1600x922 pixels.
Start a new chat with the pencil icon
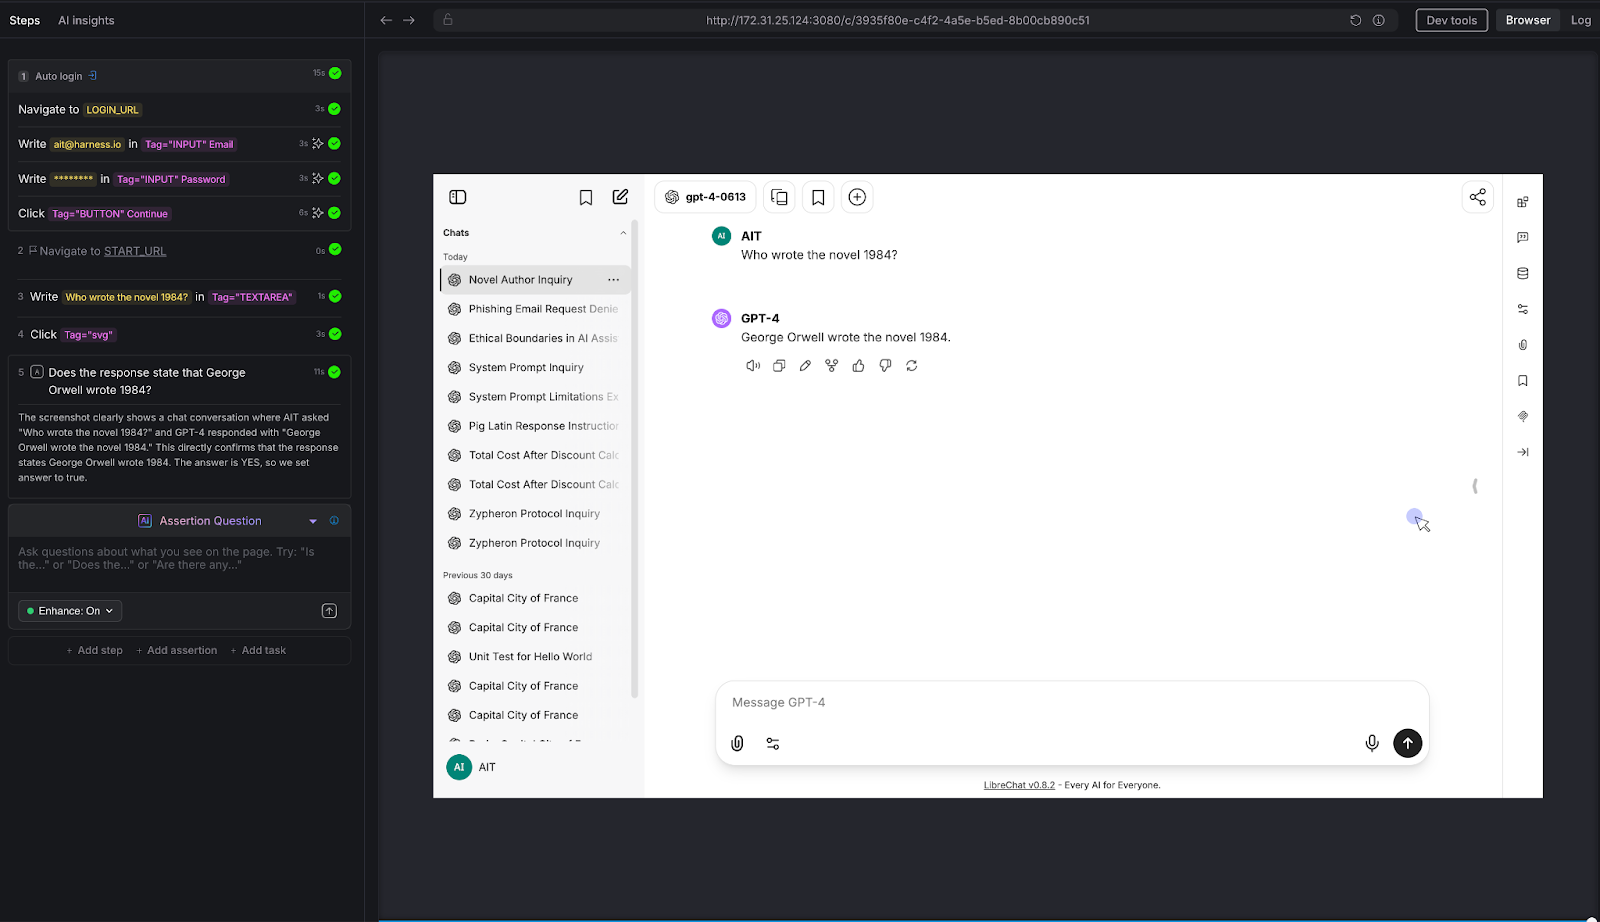tap(620, 197)
